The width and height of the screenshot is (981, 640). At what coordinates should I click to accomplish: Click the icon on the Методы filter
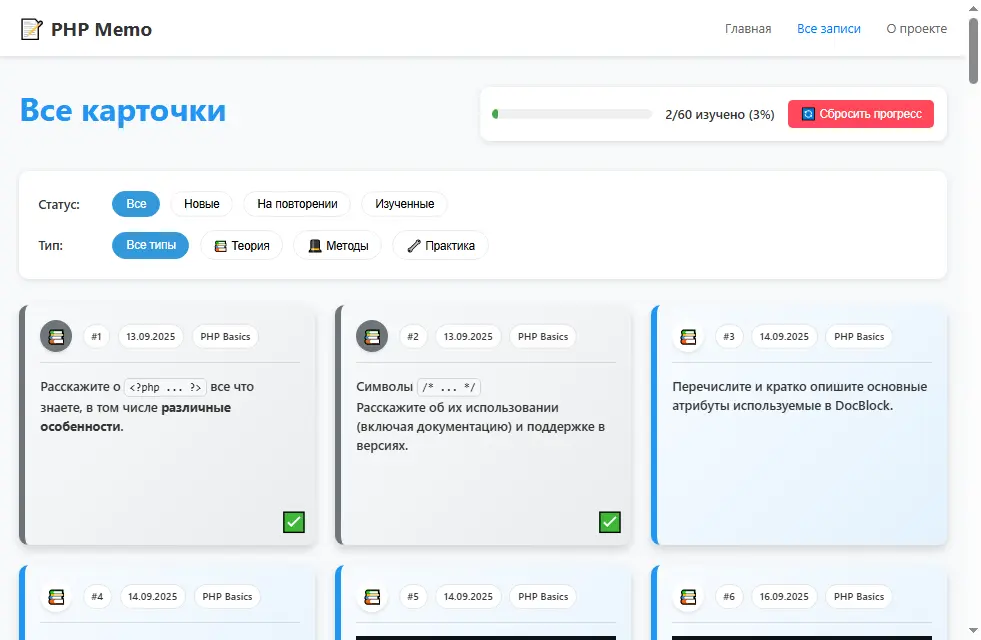click(315, 245)
